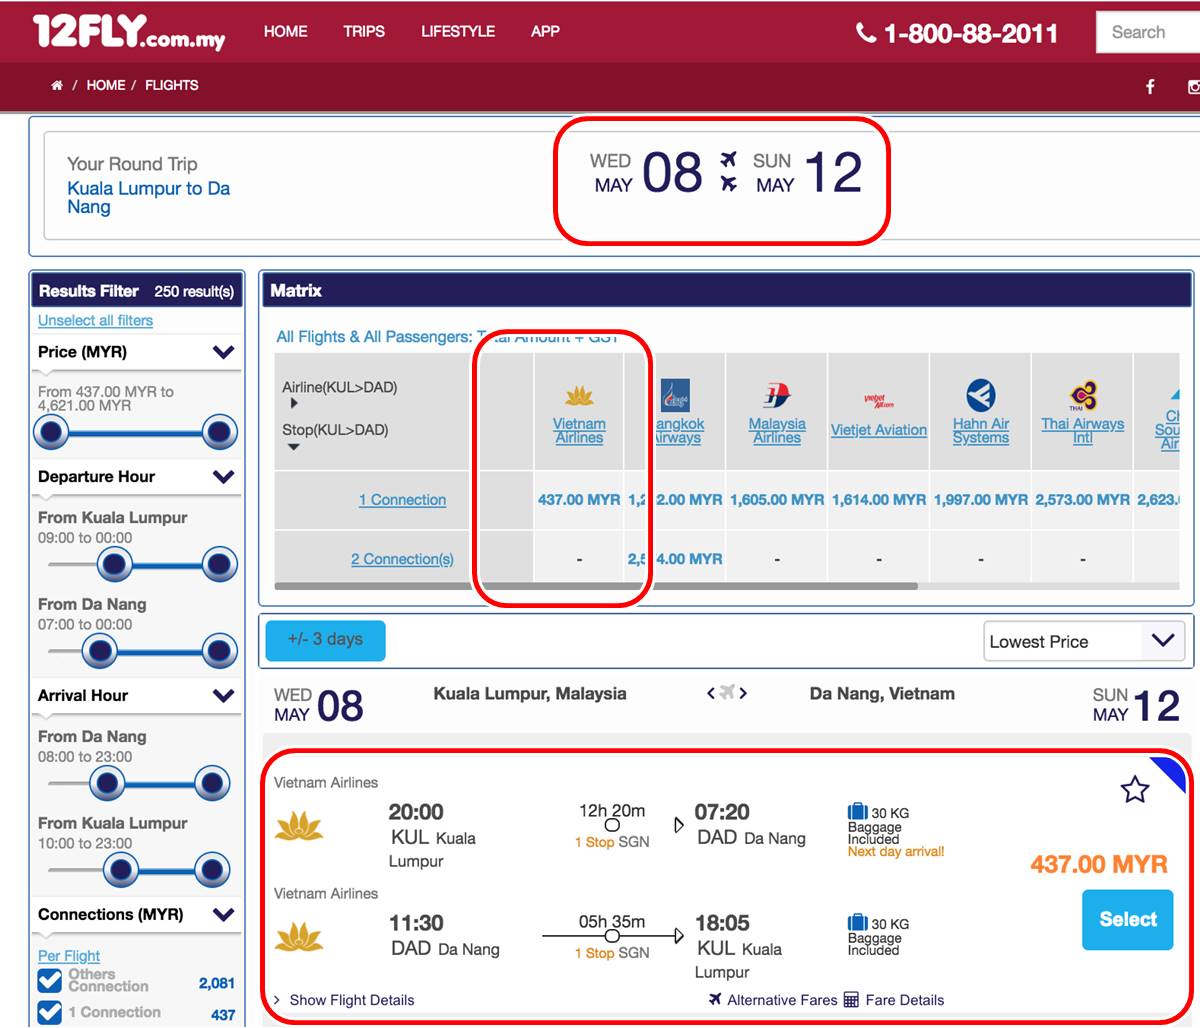Image resolution: width=1200 pixels, height=1028 pixels.
Task: Click the Vietnam Airlines logo on 11:30 flight
Action: (299, 938)
